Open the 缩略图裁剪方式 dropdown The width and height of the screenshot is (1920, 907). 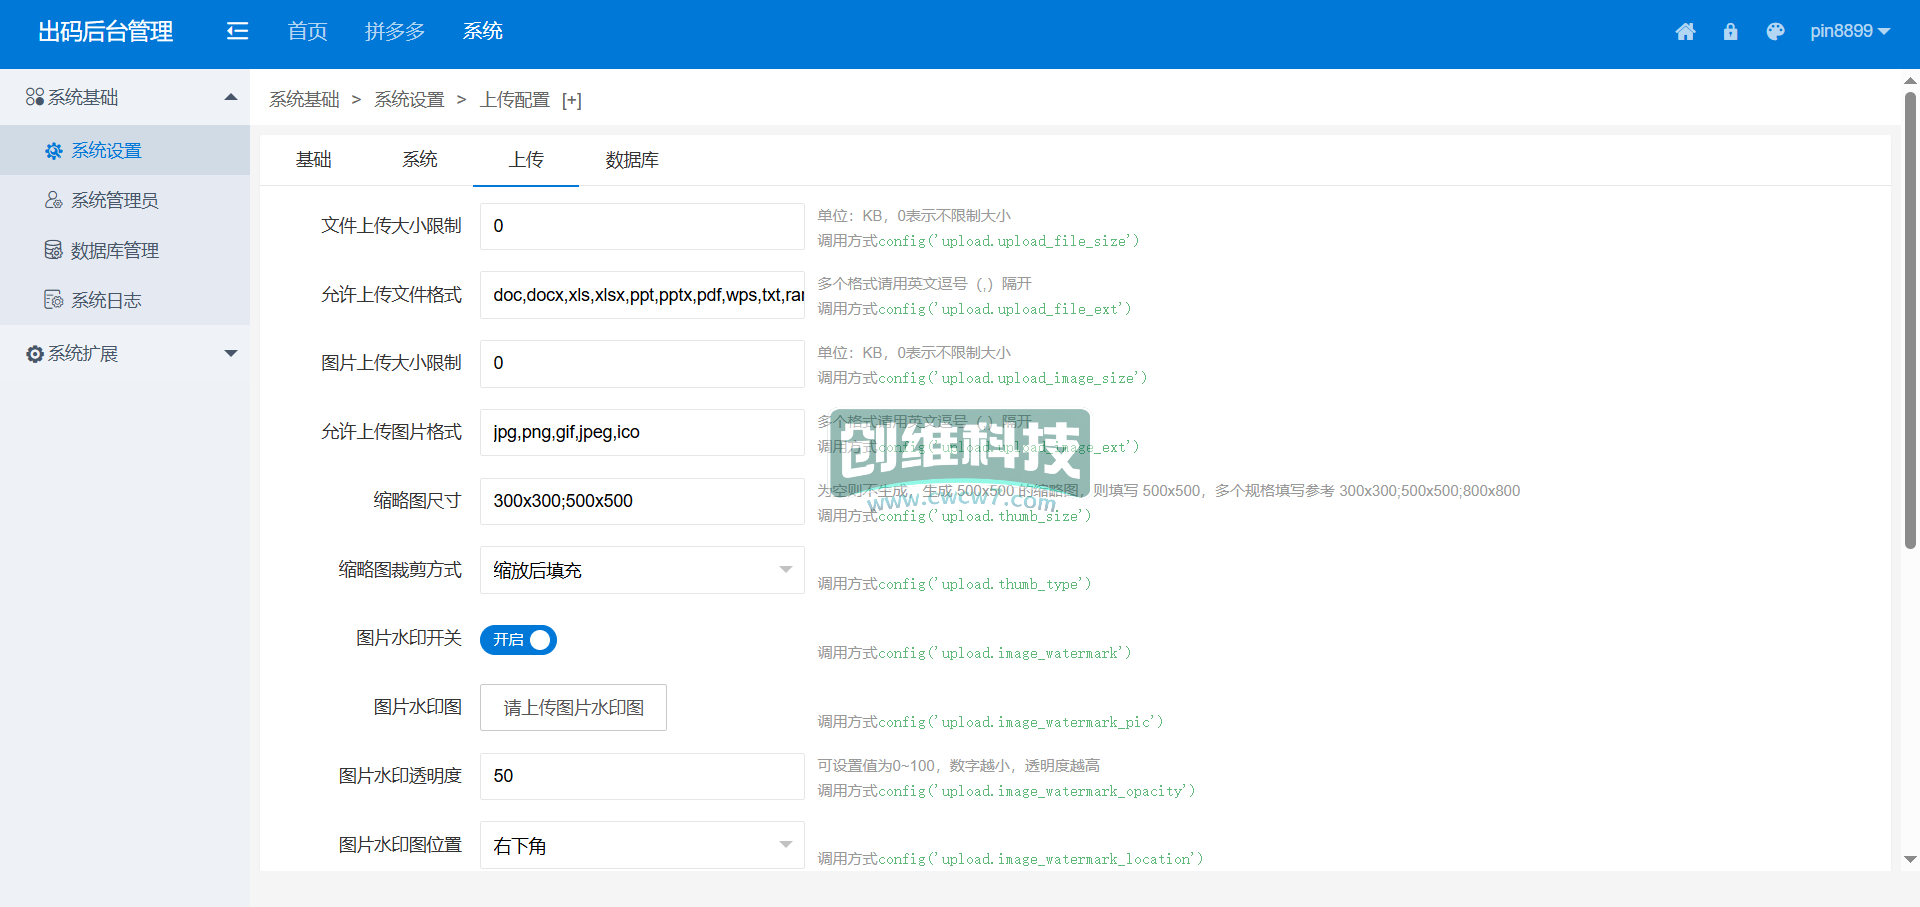tap(641, 570)
